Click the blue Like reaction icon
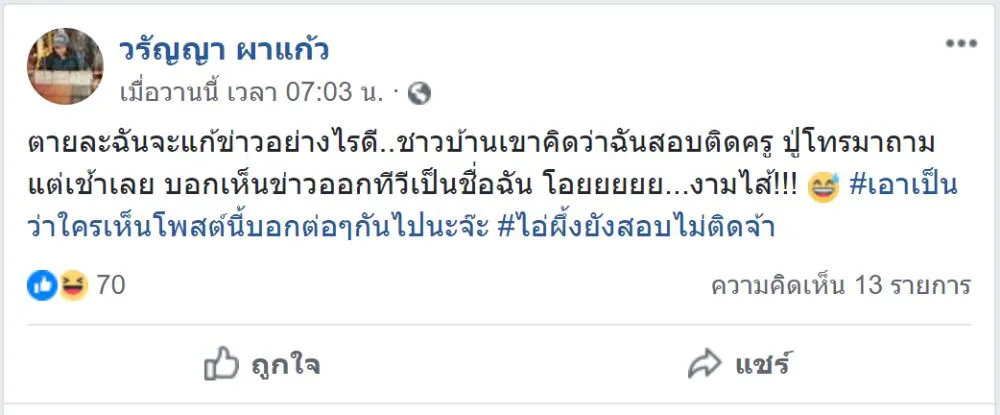Viewport: 1000px width, 415px height. click(42, 286)
